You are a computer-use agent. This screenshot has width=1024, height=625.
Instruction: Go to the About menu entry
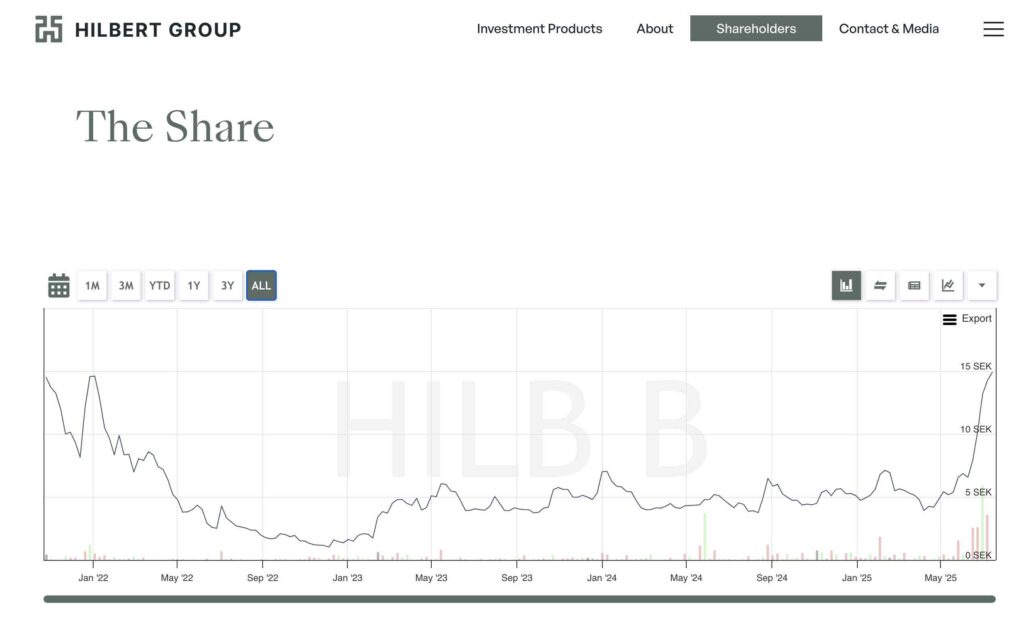click(654, 28)
